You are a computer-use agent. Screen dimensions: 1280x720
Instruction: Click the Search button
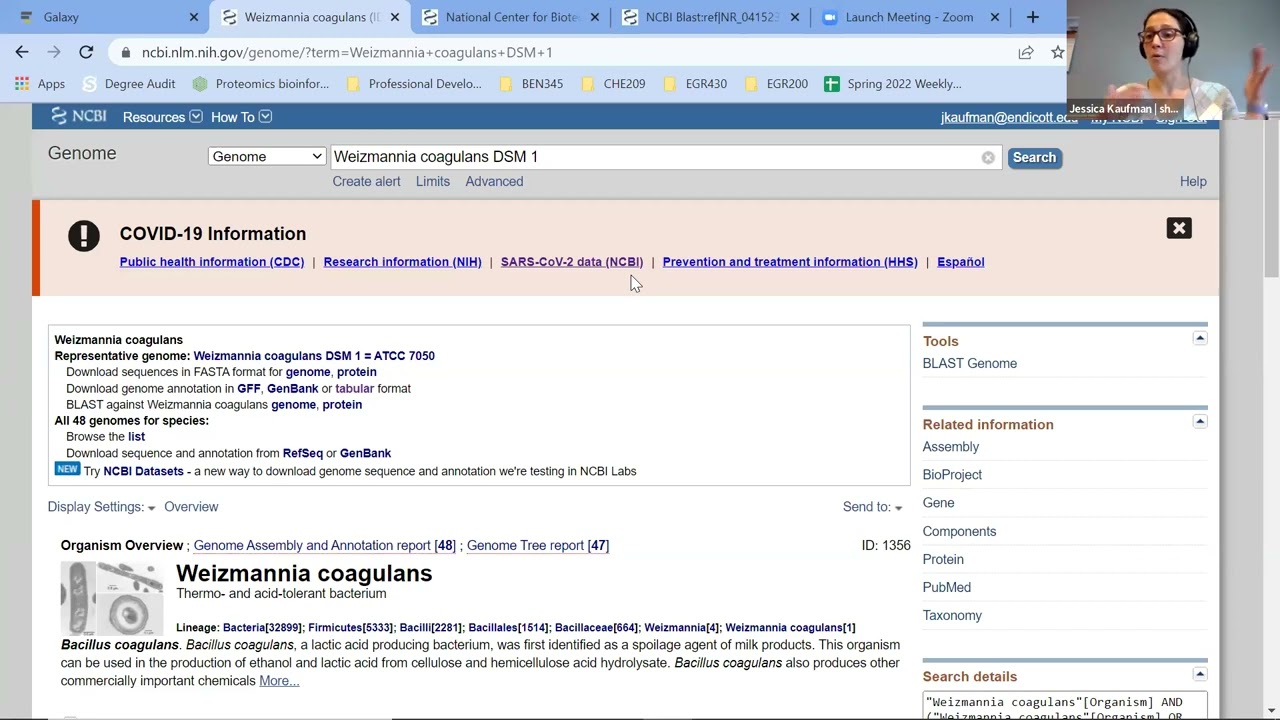click(x=1034, y=157)
